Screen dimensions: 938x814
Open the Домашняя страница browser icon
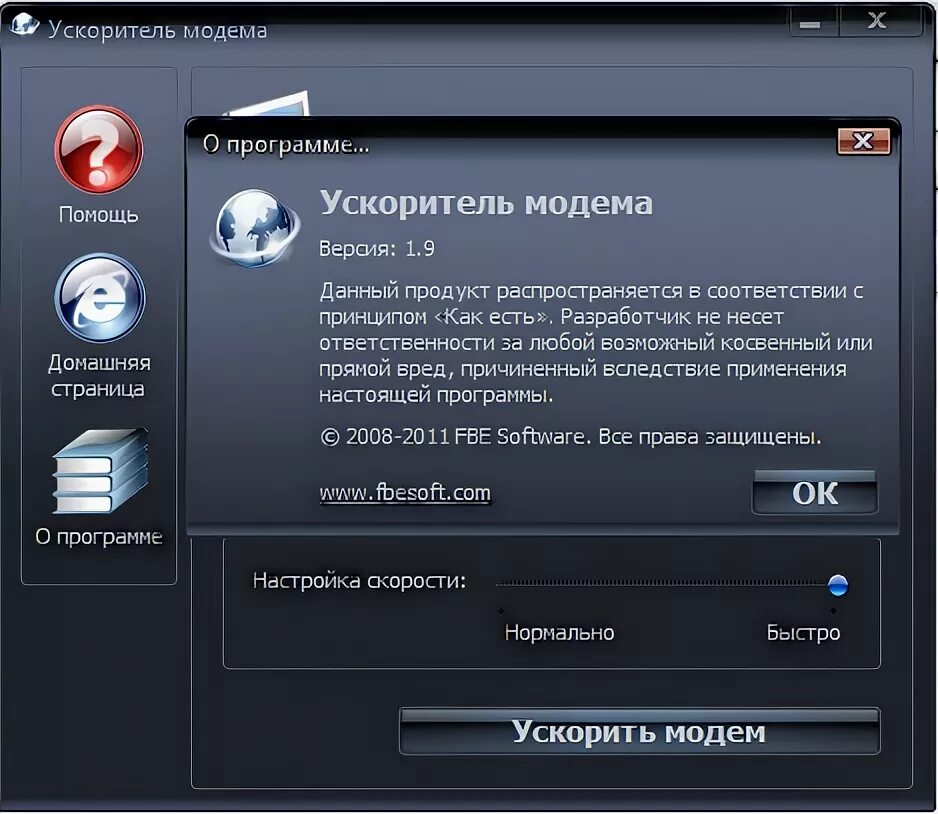point(100,298)
